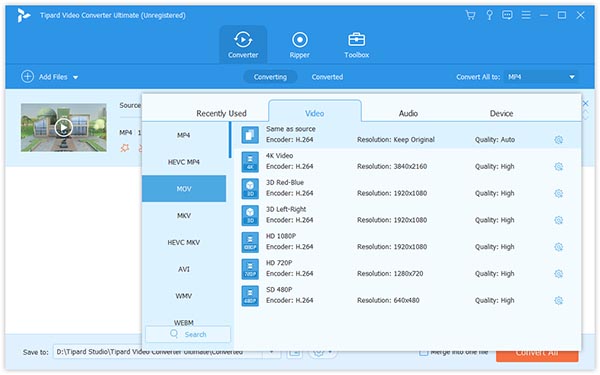Click the Add Files plus icon
The height and width of the screenshot is (375, 600).
[27, 77]
